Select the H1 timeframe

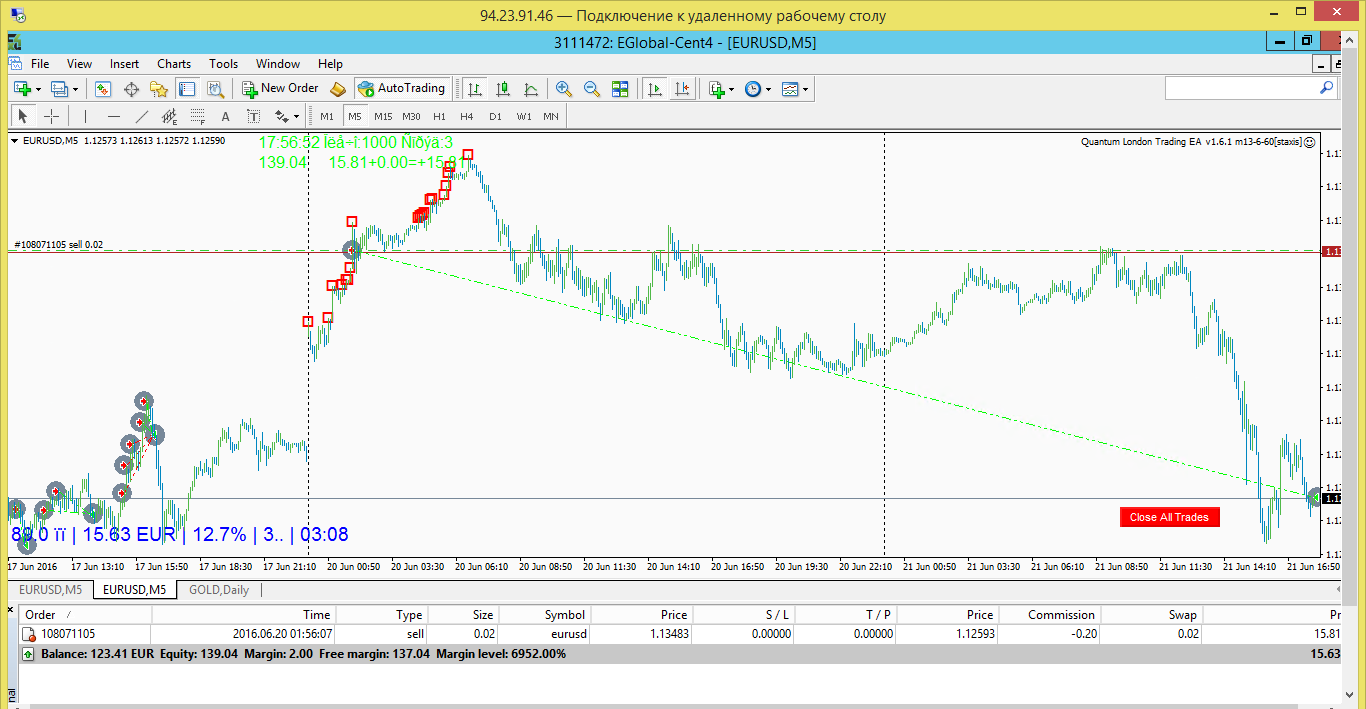pyautogui.click(x=439, y=116)
